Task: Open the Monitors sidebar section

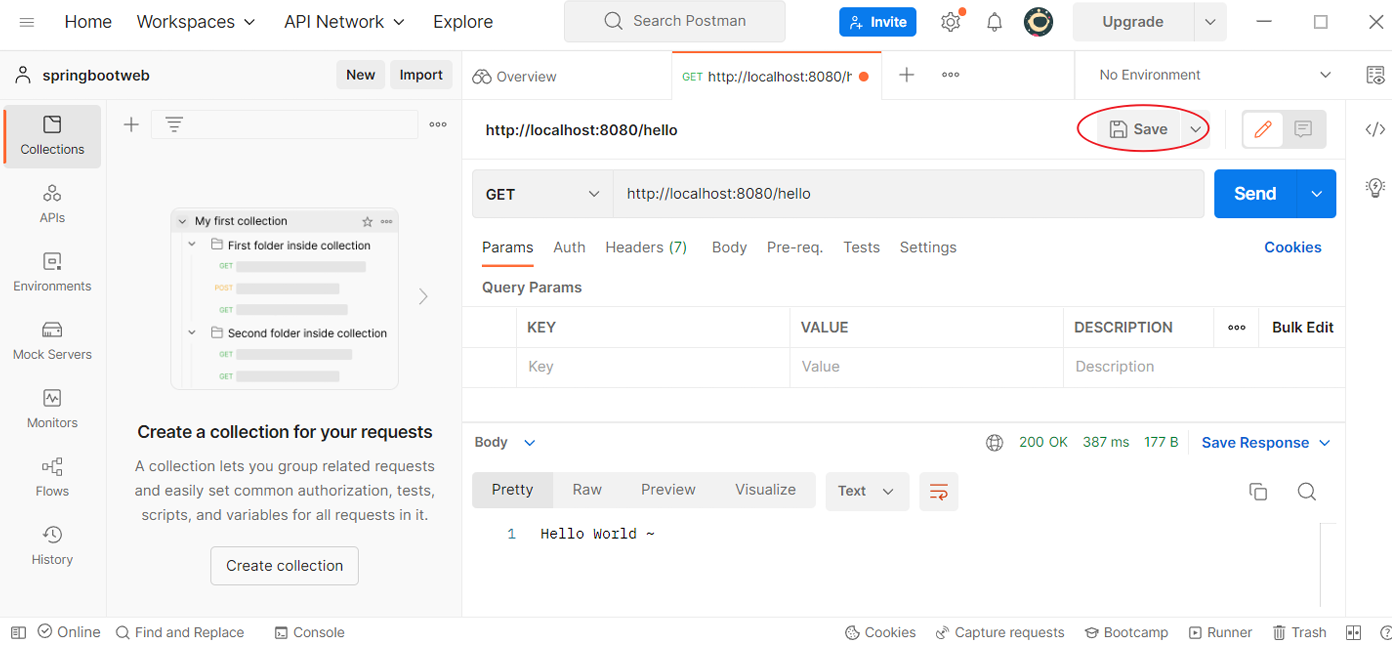Action: [52, 409]
